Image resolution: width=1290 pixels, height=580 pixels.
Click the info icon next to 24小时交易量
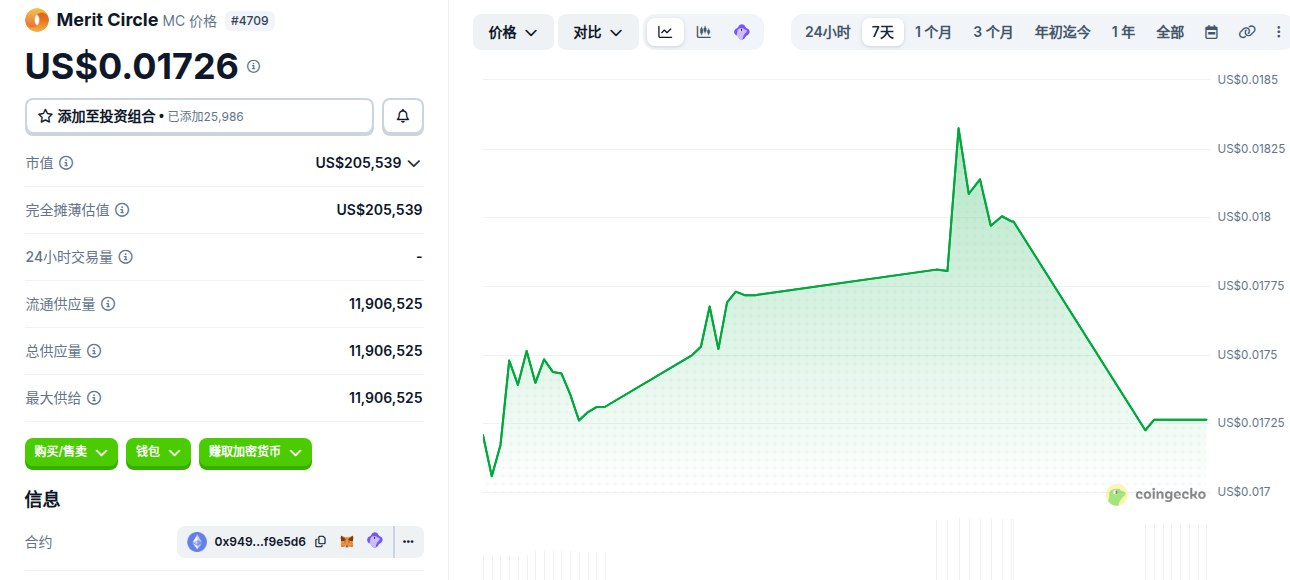coord(126,257)
